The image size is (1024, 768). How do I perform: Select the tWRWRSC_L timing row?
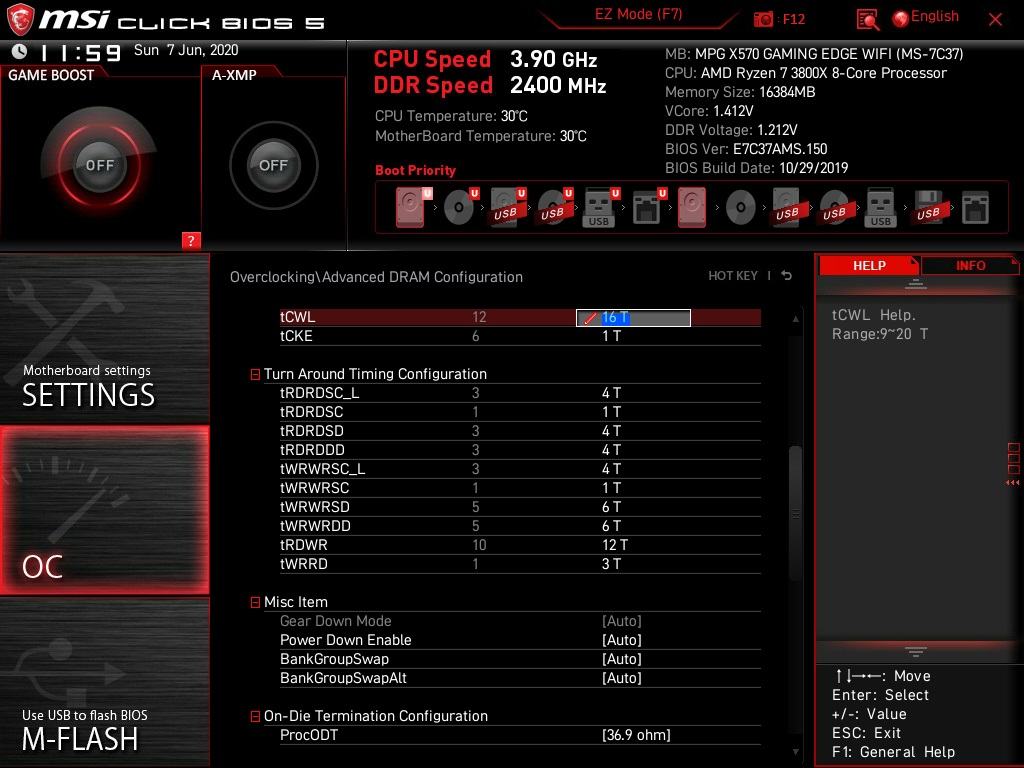pyautogui.click(x=520, y=469)
